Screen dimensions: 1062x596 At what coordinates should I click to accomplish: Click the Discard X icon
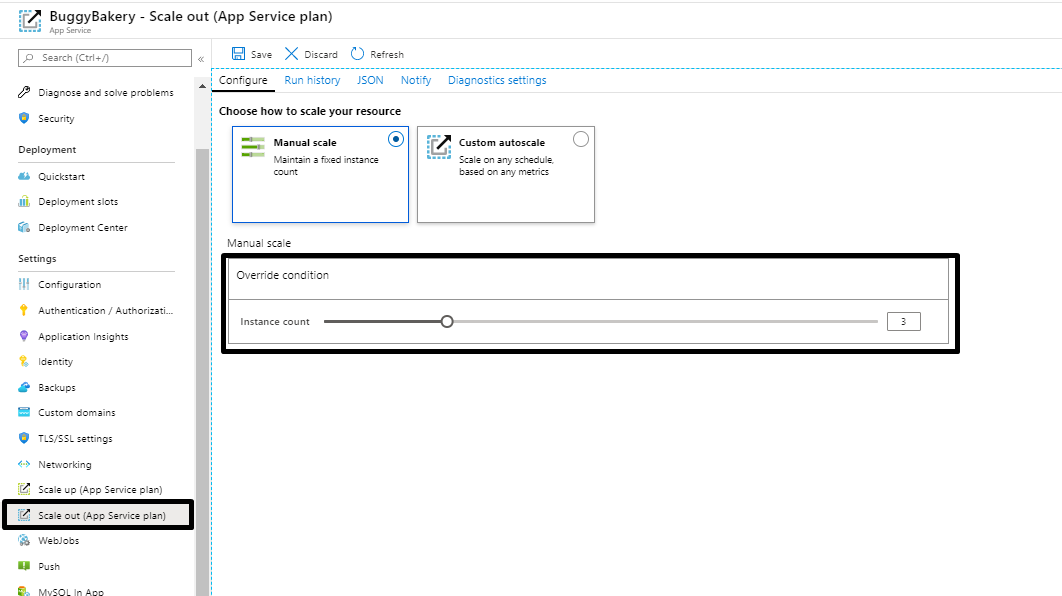click(292, 54)
